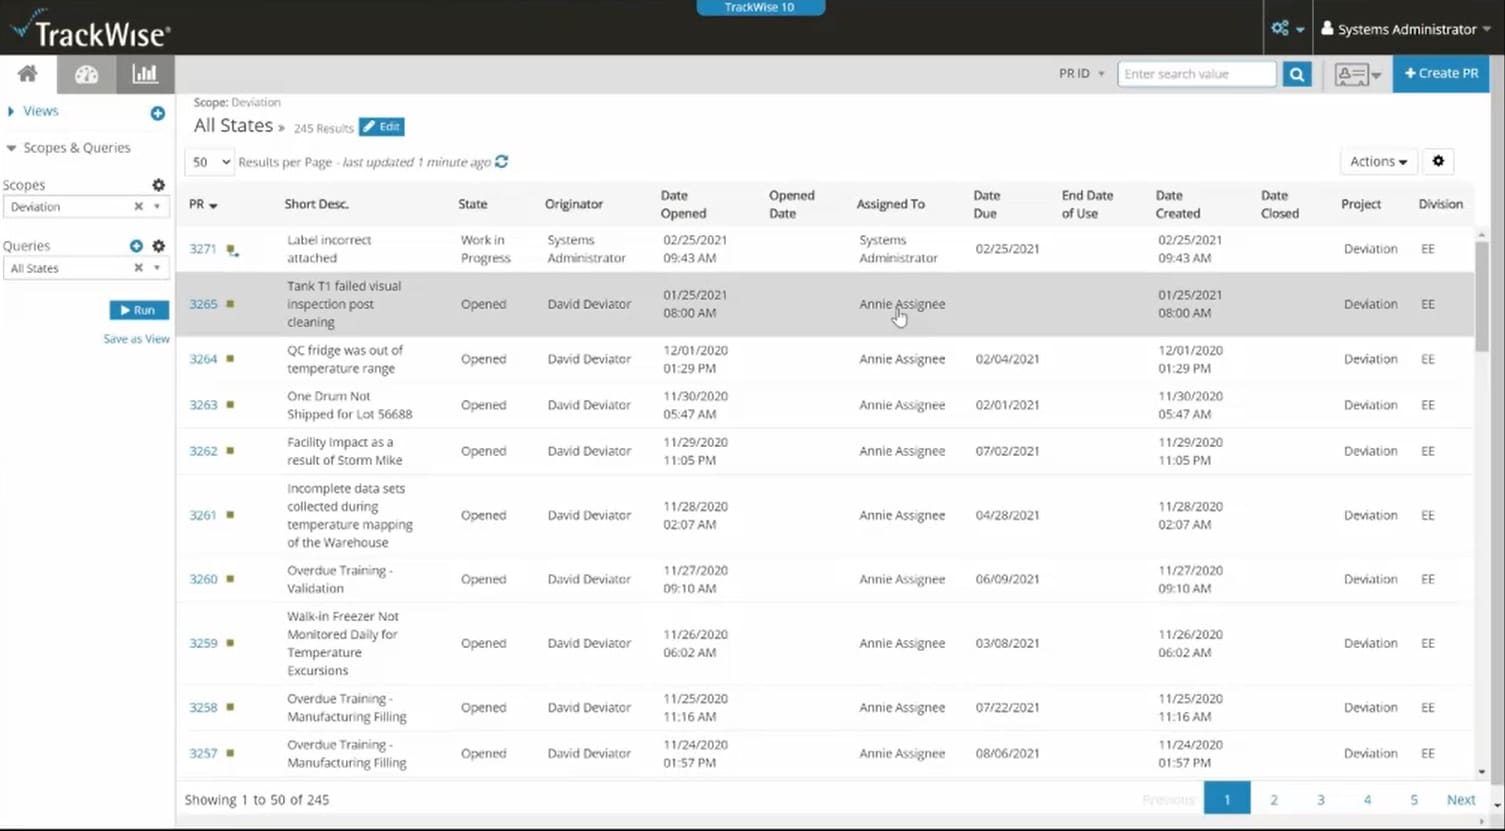Open the PR ID search field selector

[1081, 73]
